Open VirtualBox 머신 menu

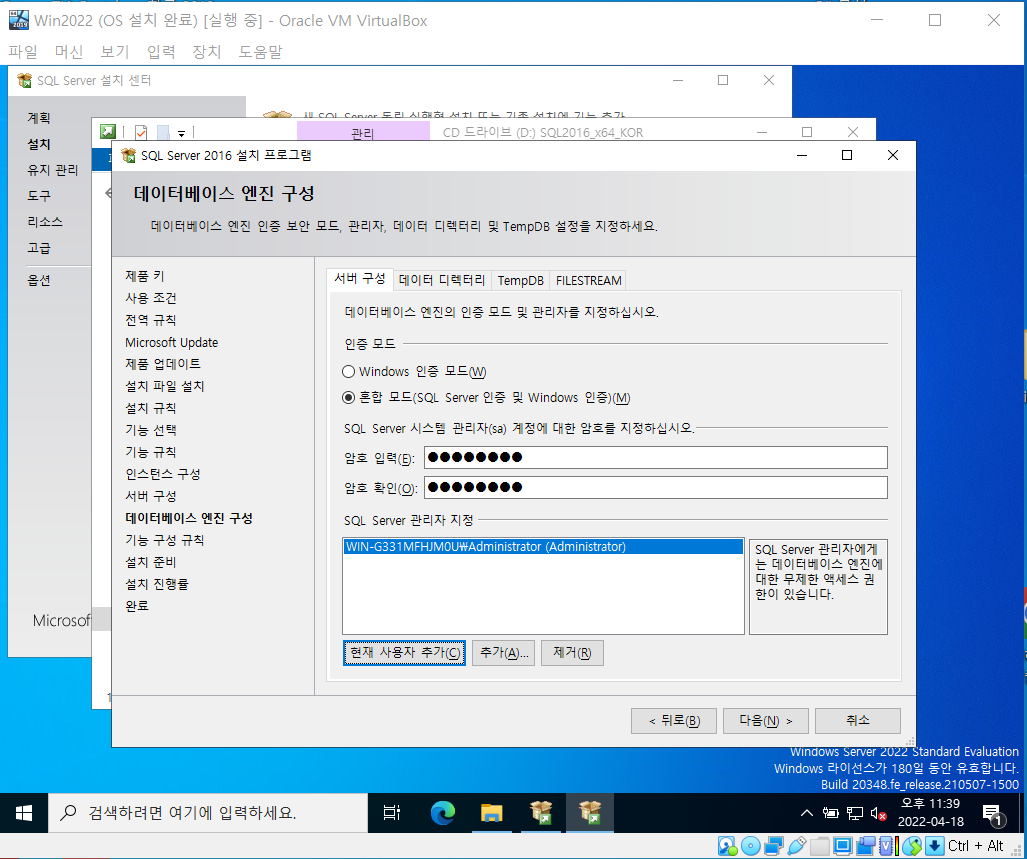(x=68, y=51)
